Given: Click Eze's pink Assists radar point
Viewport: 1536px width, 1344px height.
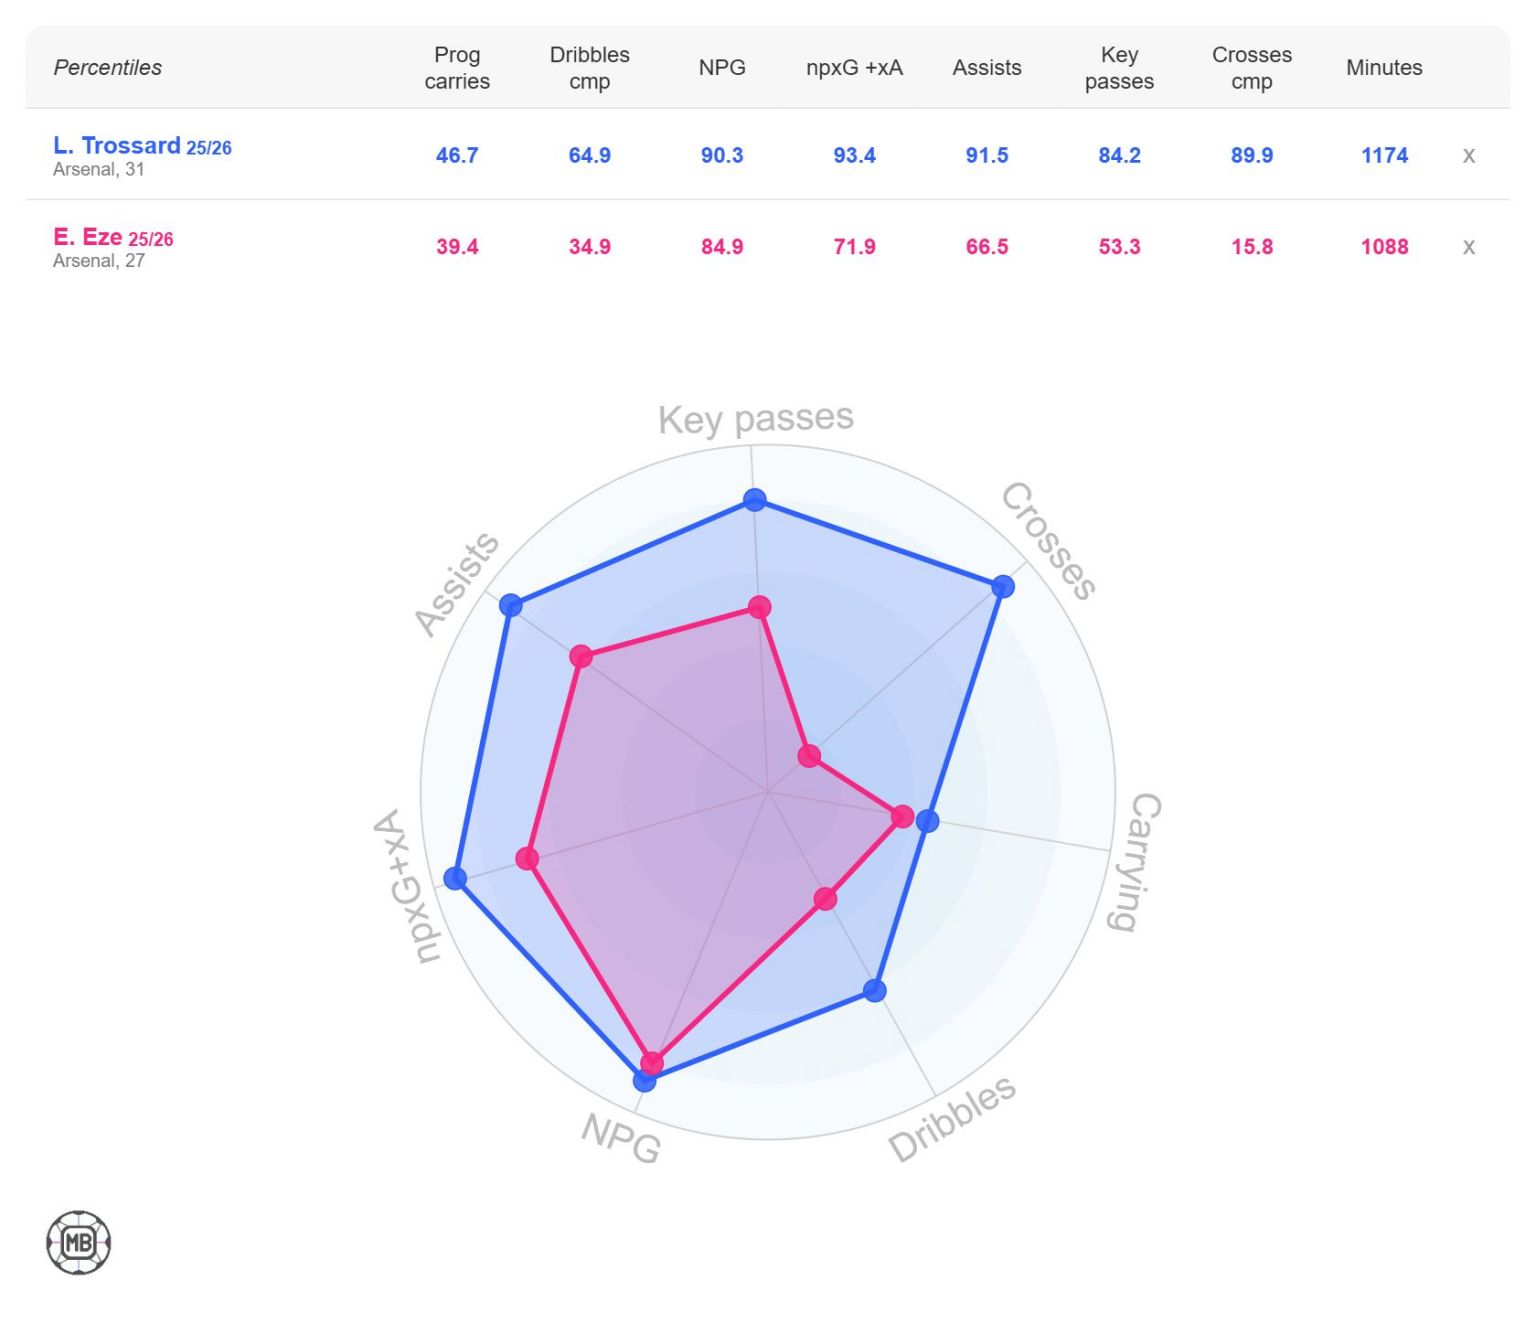Looking at the screenshot, I should pyautogui.click(x=581, y=657).
